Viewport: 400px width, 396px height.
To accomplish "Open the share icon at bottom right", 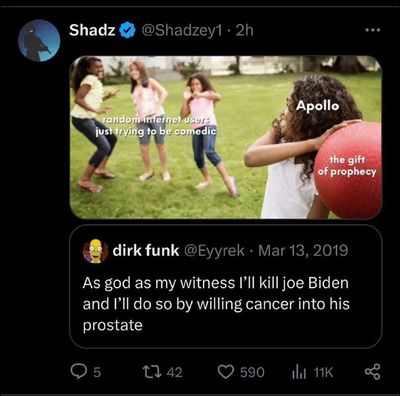I will [372, 371].
